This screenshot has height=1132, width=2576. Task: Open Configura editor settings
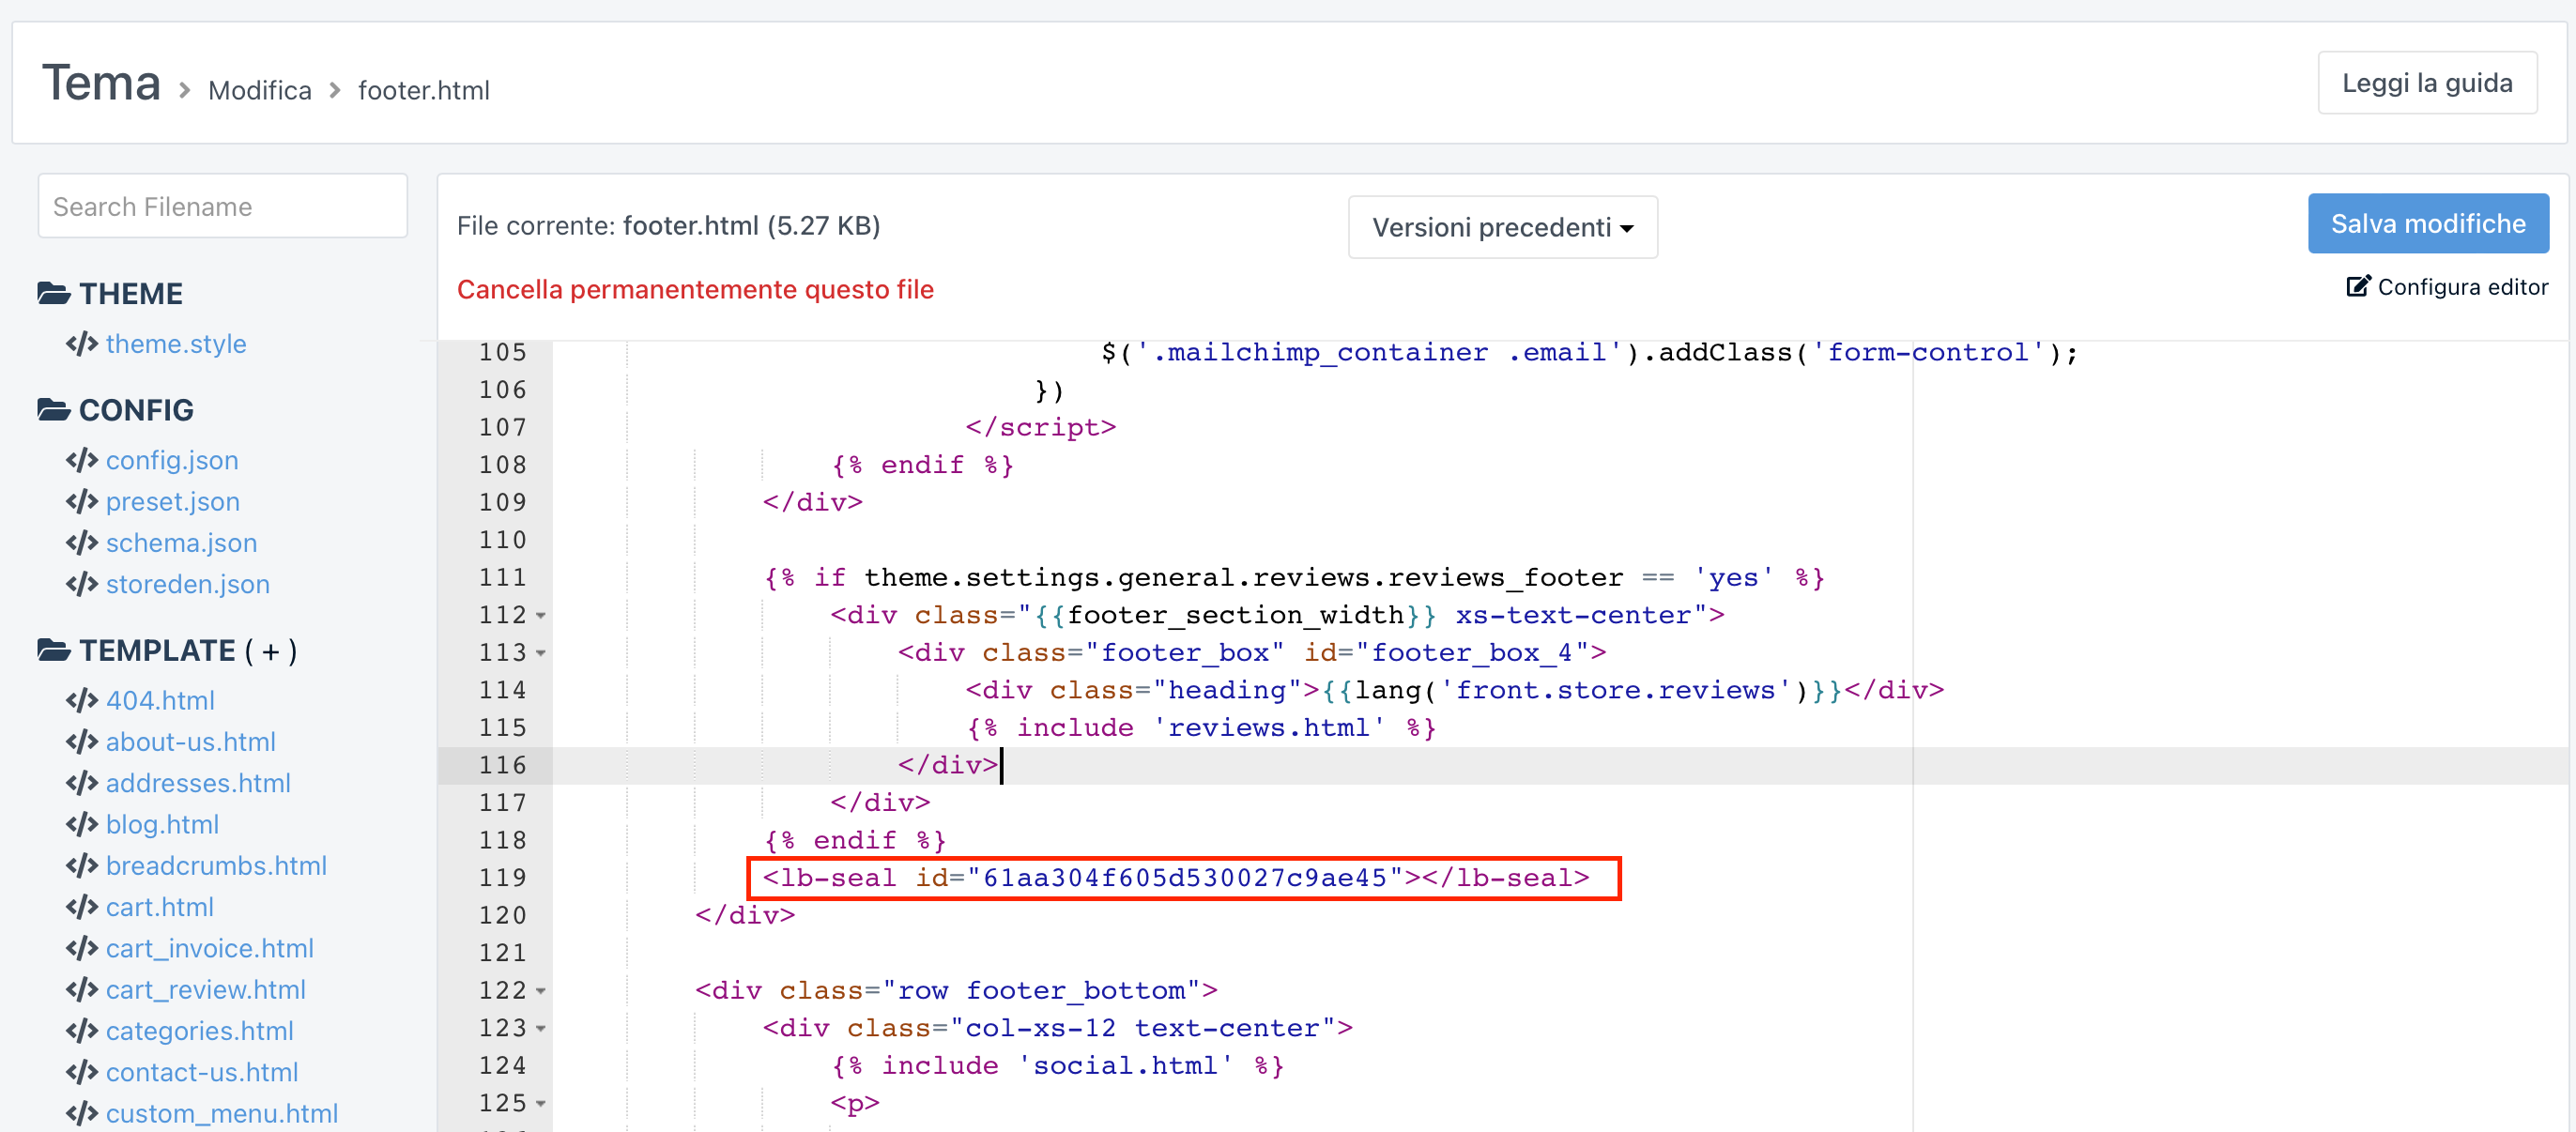[x=2447, y=287]
